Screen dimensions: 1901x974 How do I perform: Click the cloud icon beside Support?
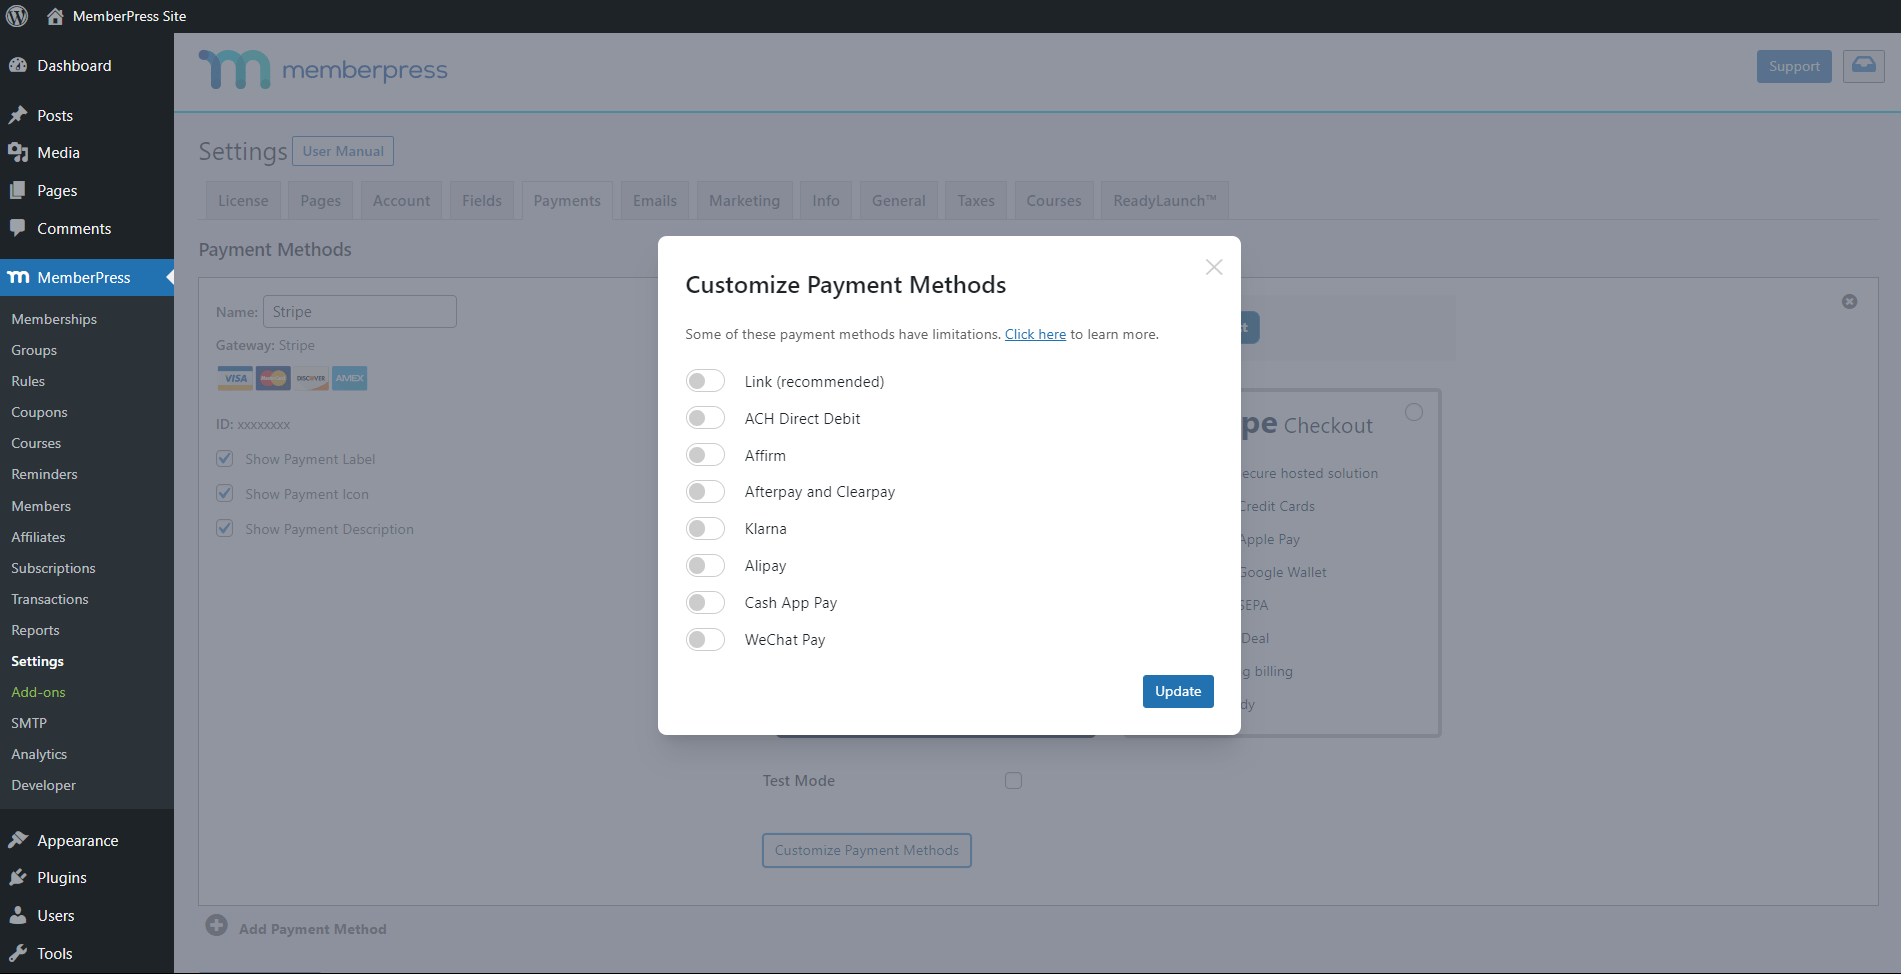(1863, 66)
